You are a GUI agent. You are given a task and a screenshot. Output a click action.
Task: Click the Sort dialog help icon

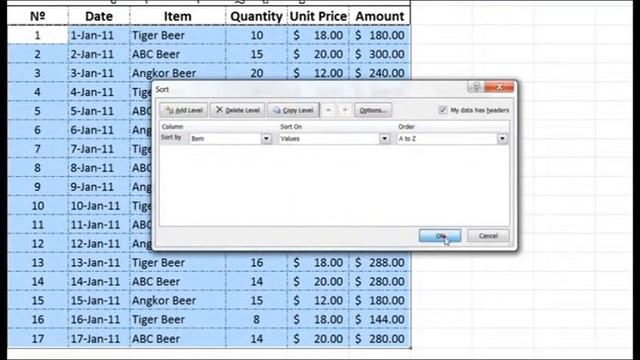pos(476,87)
